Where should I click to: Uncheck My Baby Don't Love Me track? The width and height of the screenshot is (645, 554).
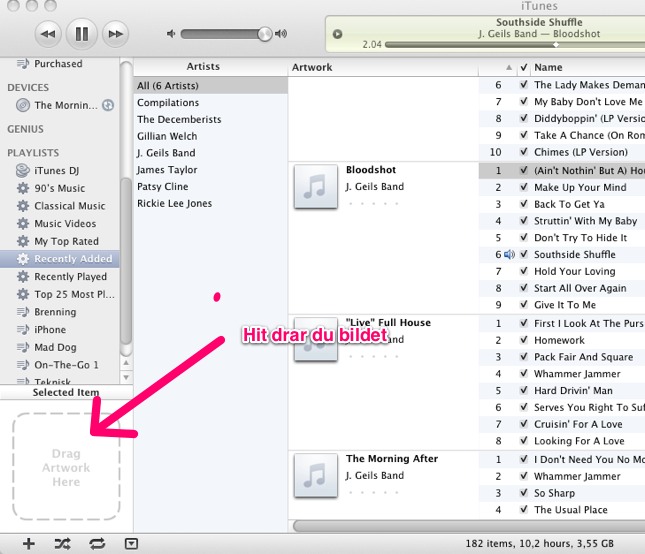point(524,102)
